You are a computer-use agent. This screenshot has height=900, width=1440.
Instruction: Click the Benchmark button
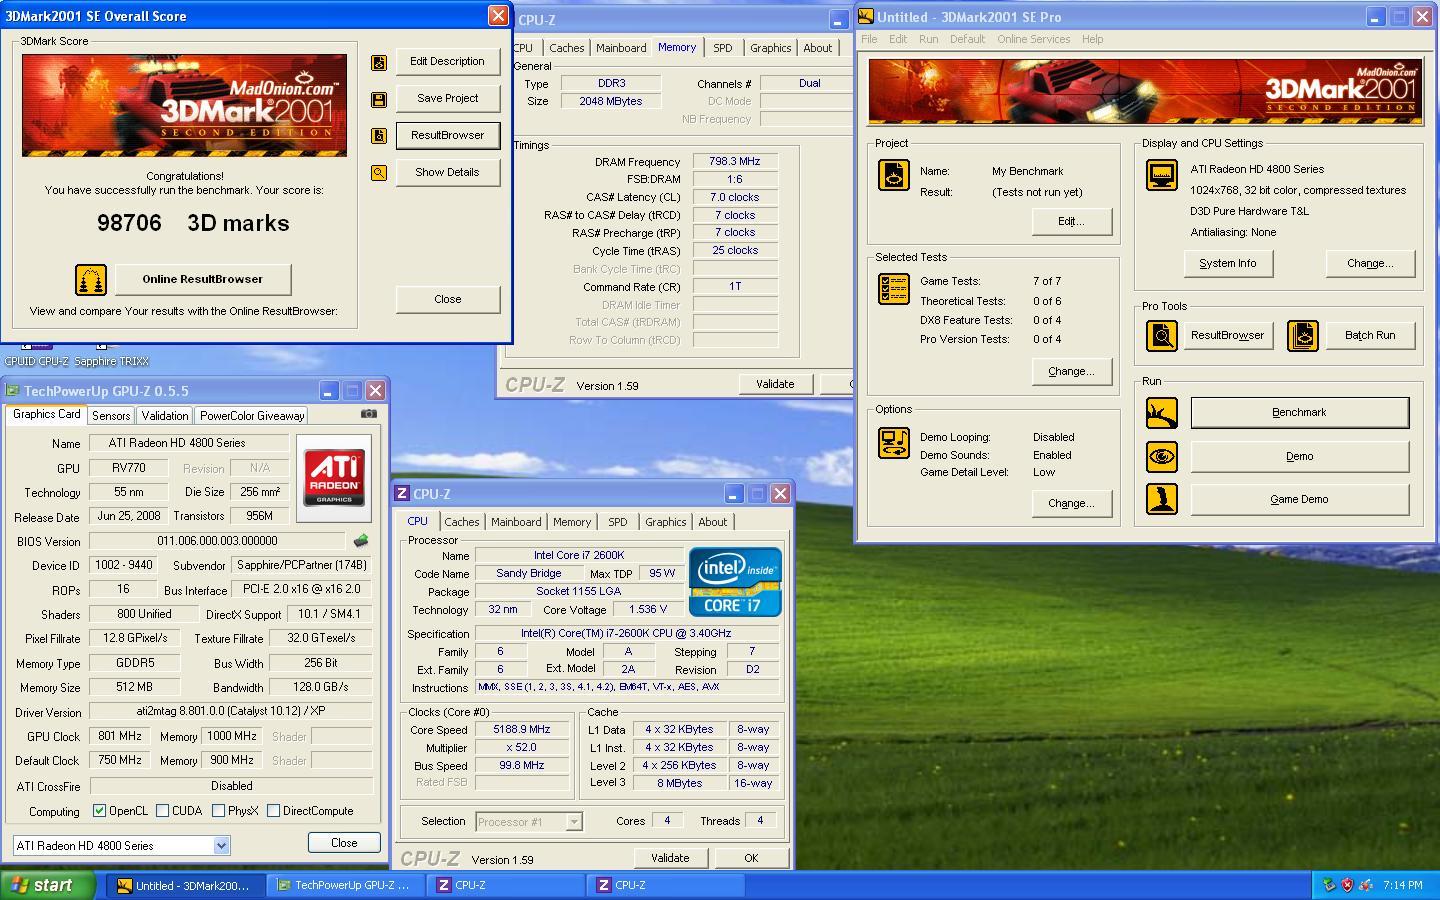click(x=1299, y=412)
